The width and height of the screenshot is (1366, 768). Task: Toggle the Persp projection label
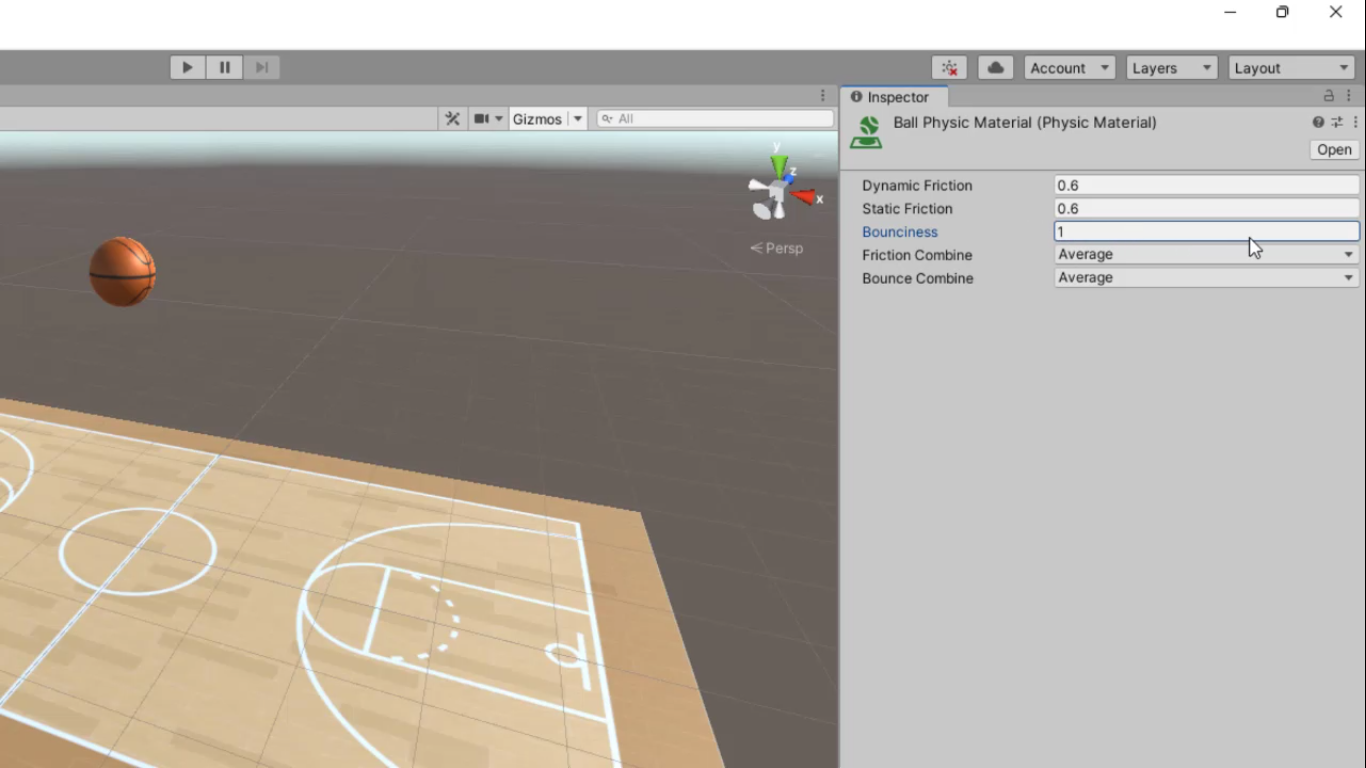click(x=777, y=248)
